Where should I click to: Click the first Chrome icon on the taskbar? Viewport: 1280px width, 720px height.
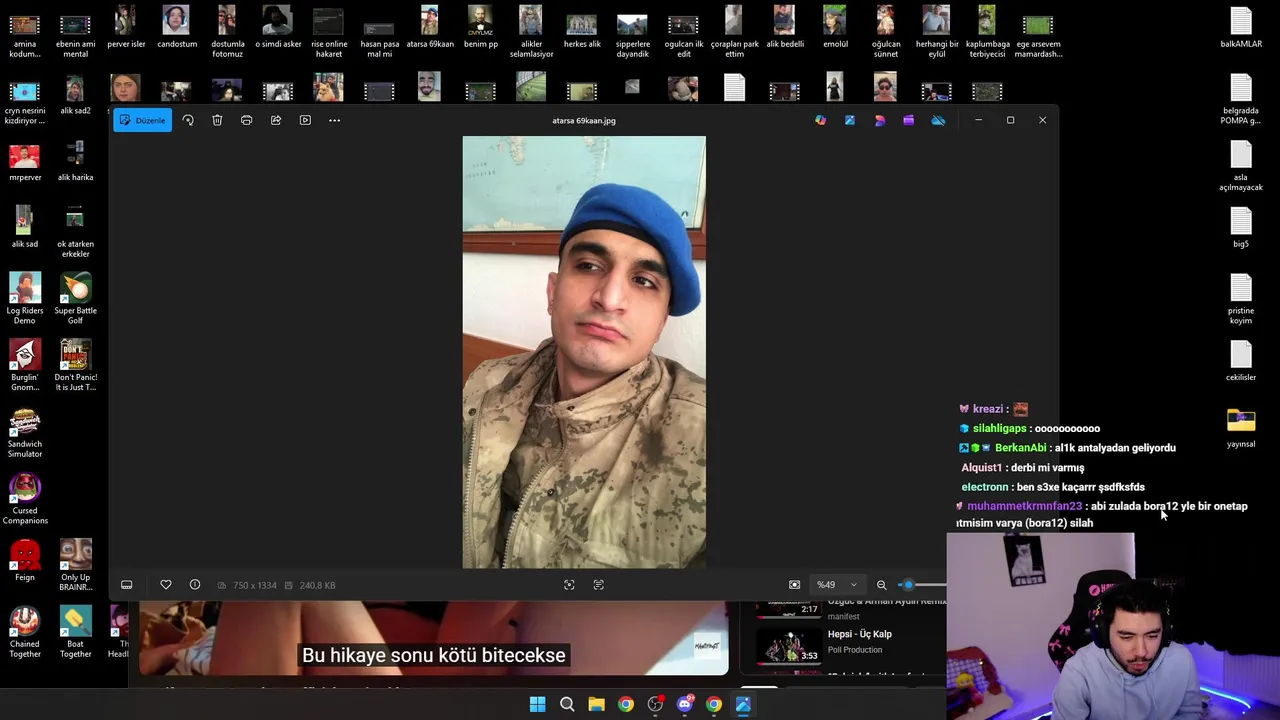625,704
